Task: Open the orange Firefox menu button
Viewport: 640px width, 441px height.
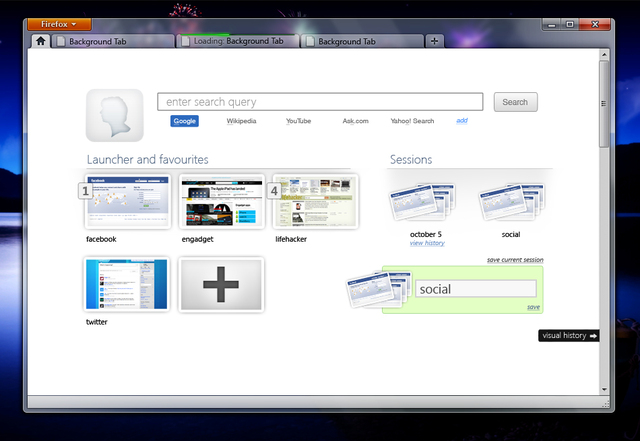Action: click(59, 24)
